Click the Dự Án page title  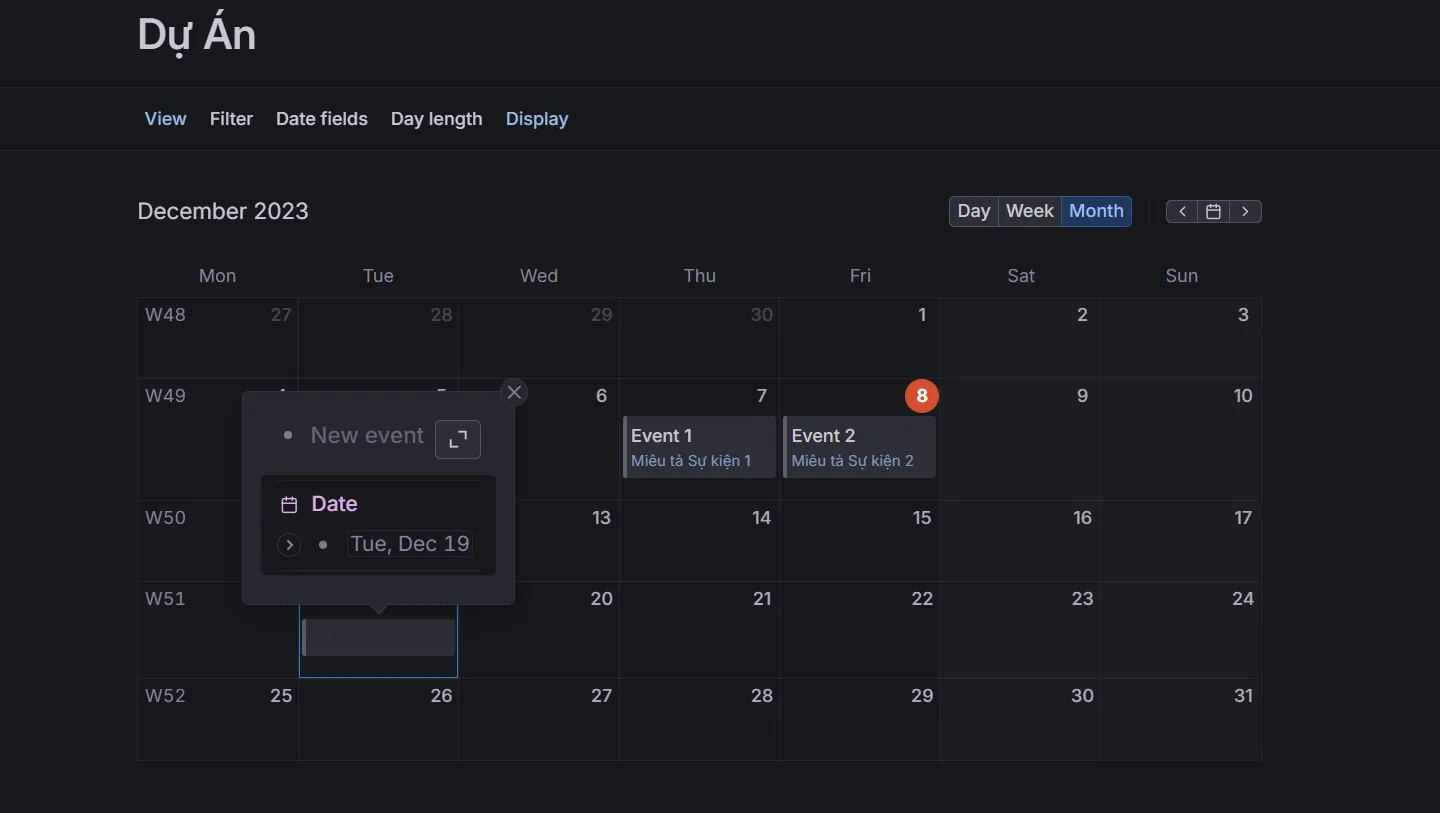click(197, 34)
